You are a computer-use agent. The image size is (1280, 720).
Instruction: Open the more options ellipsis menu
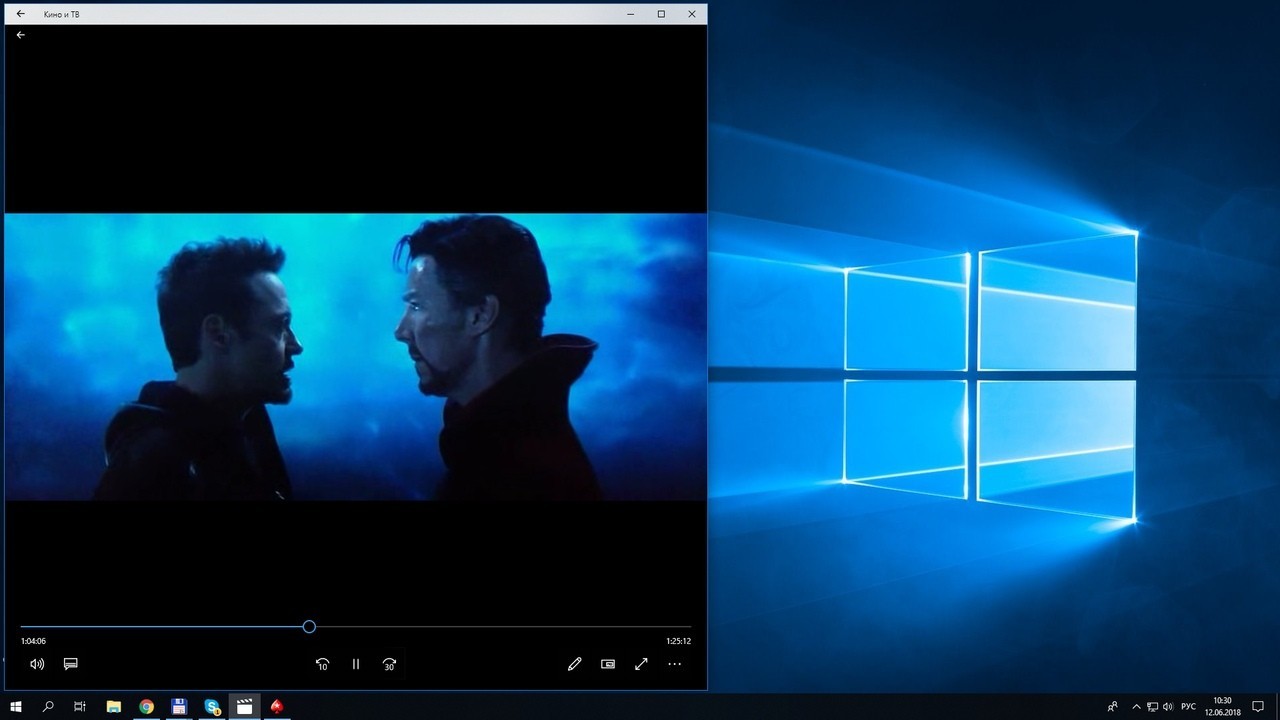(x=674, y=664)
